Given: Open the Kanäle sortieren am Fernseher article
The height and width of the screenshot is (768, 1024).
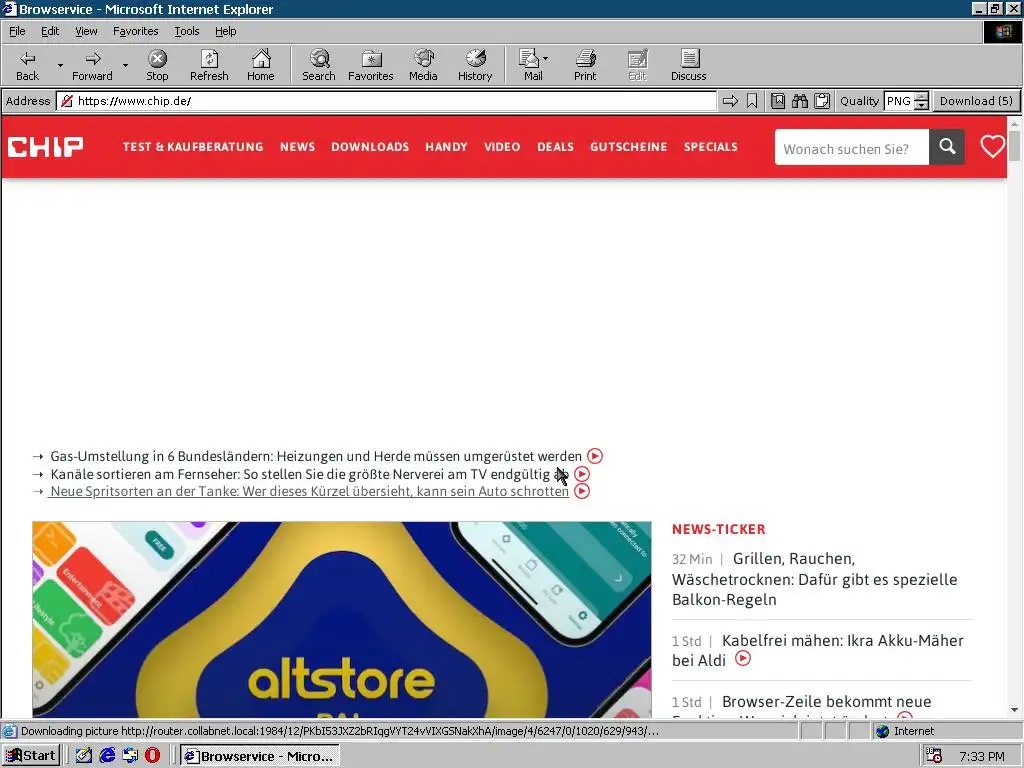Looking at the screenshot, I should click(x=310, y=473).
